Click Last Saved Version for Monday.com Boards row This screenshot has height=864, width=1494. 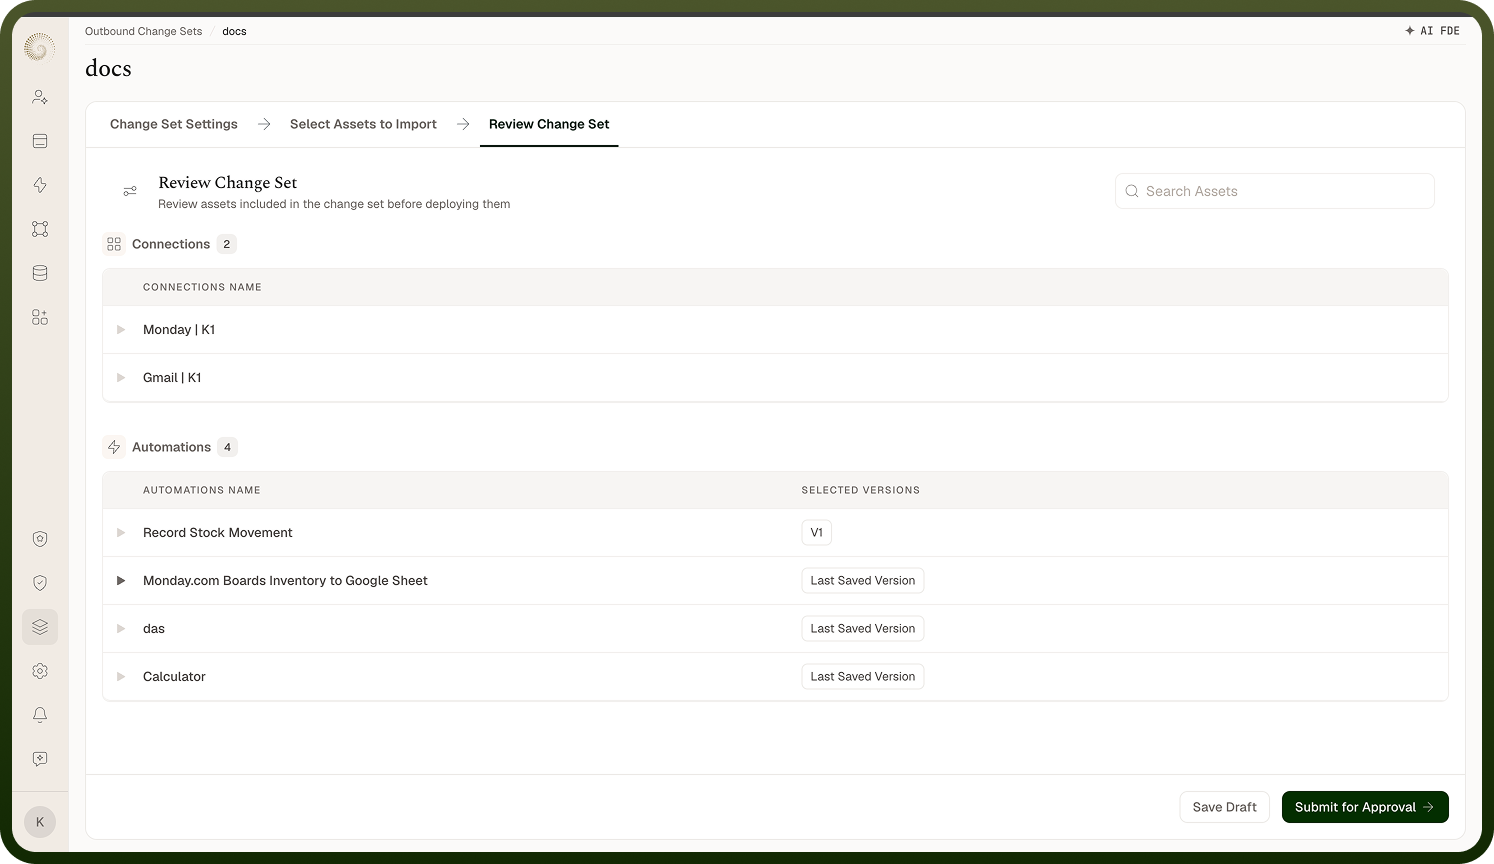click(862, 581)
